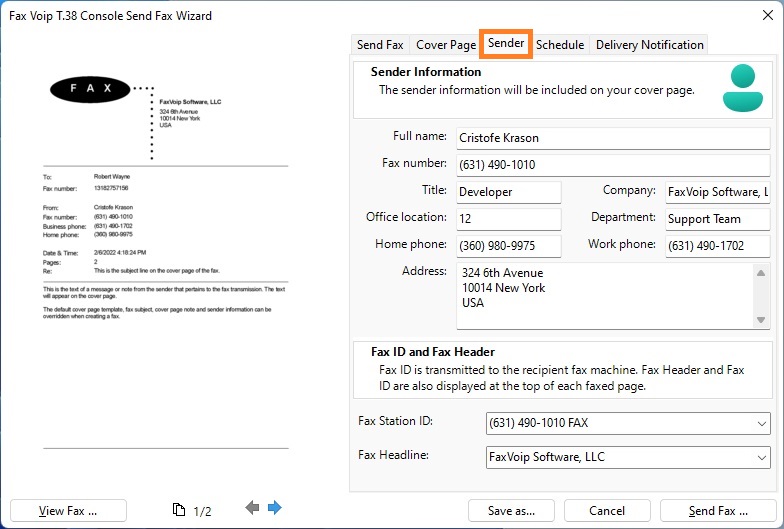Select the Sender tab
Screen dimensions: 784x529
506,44
